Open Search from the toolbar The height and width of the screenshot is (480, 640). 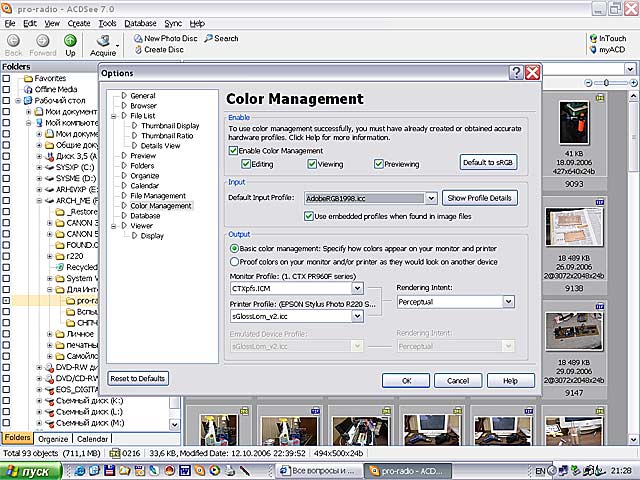221,38
